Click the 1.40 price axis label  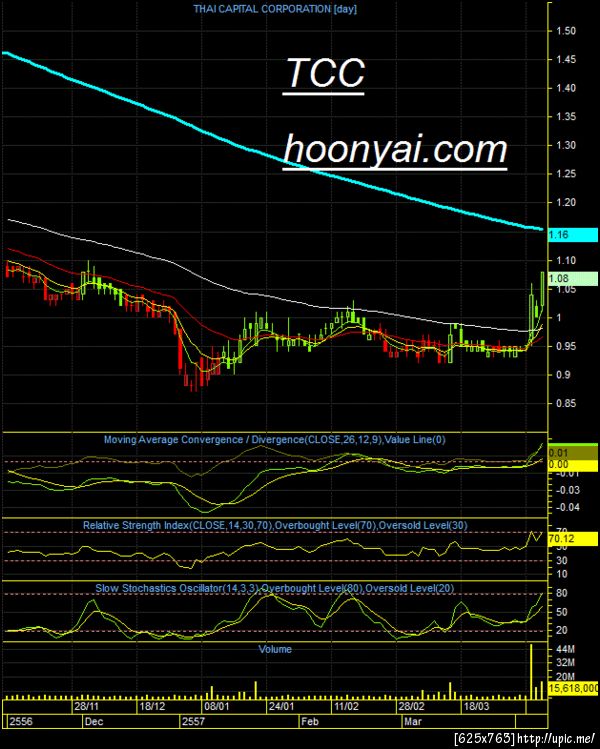[566, 88]
